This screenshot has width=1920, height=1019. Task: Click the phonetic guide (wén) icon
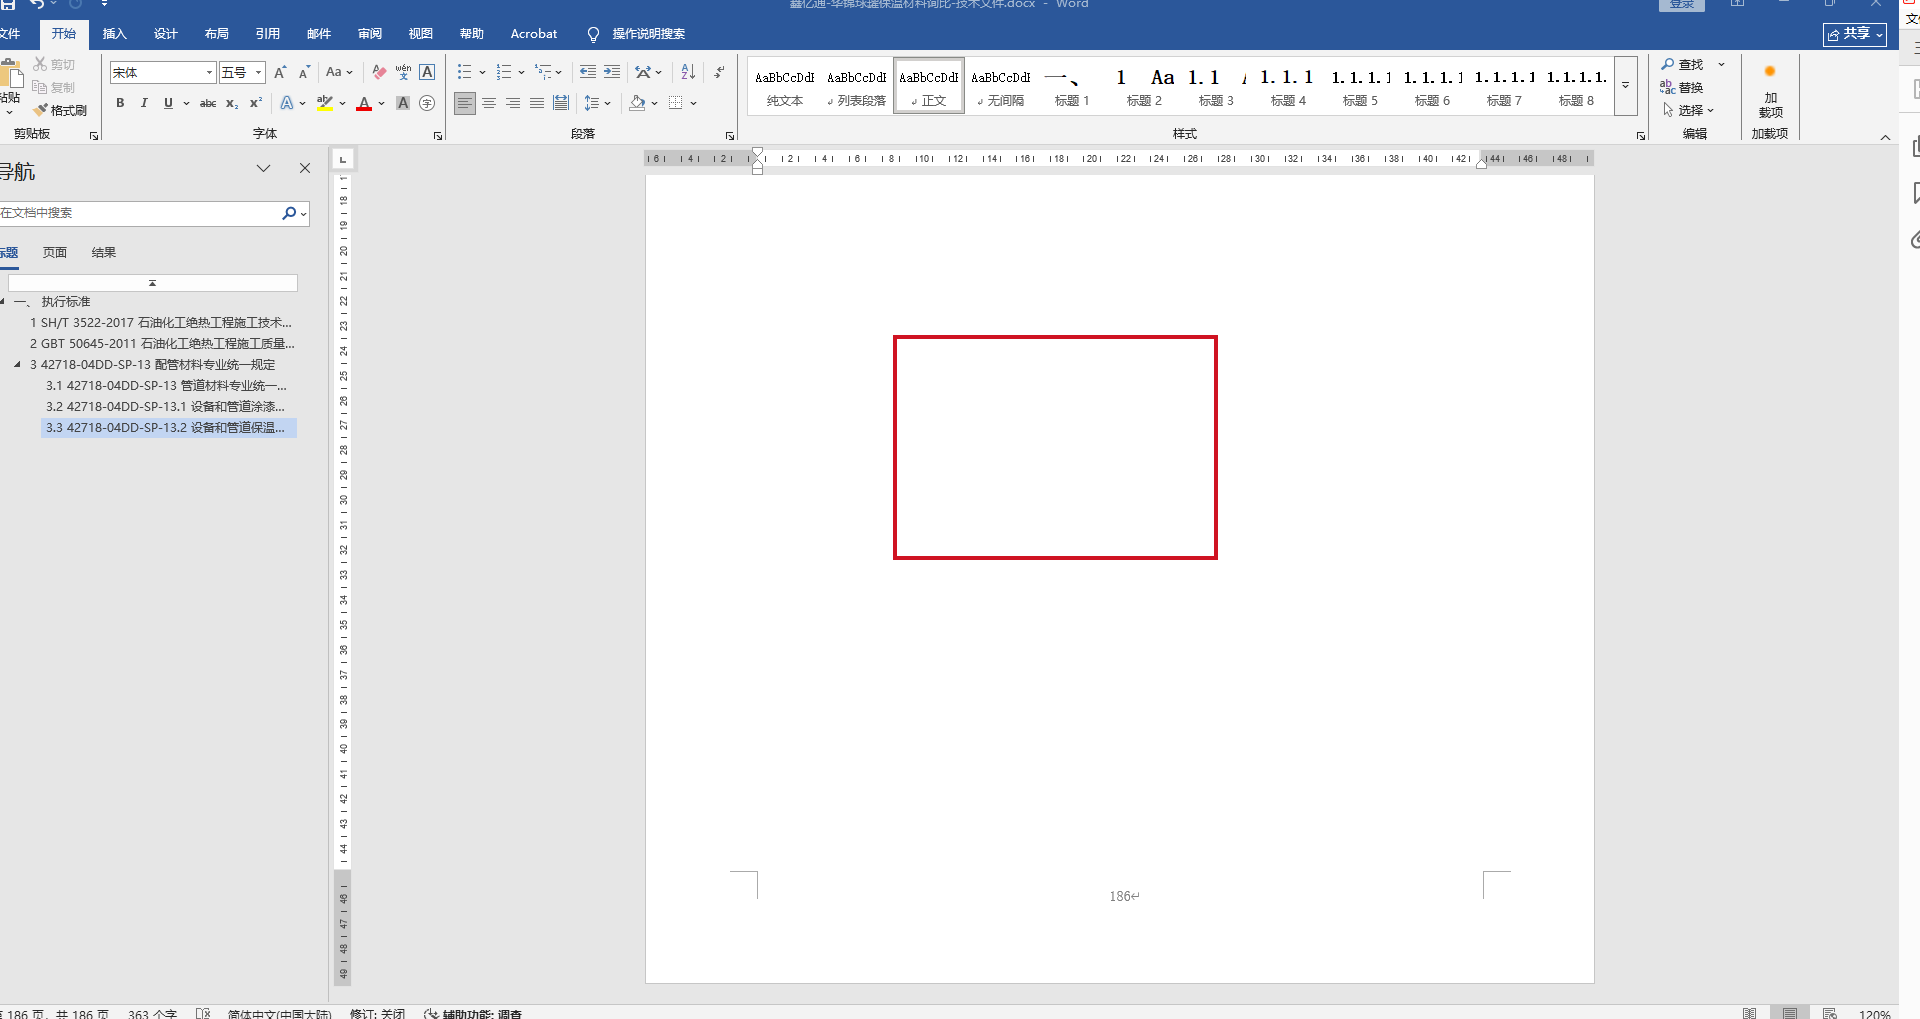click(403, 72)
